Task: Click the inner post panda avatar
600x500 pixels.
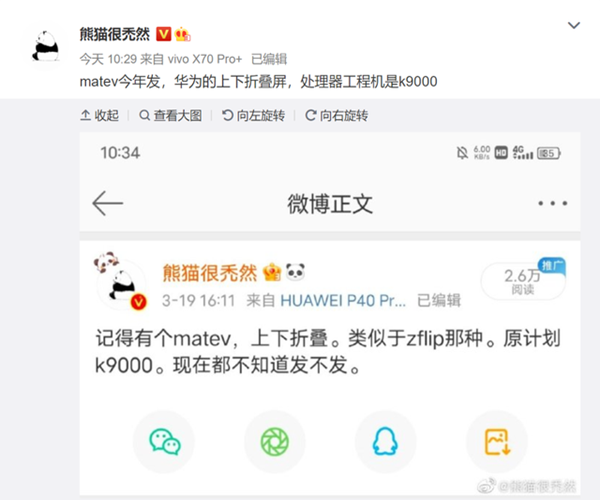Action: [x=122, y=282]
